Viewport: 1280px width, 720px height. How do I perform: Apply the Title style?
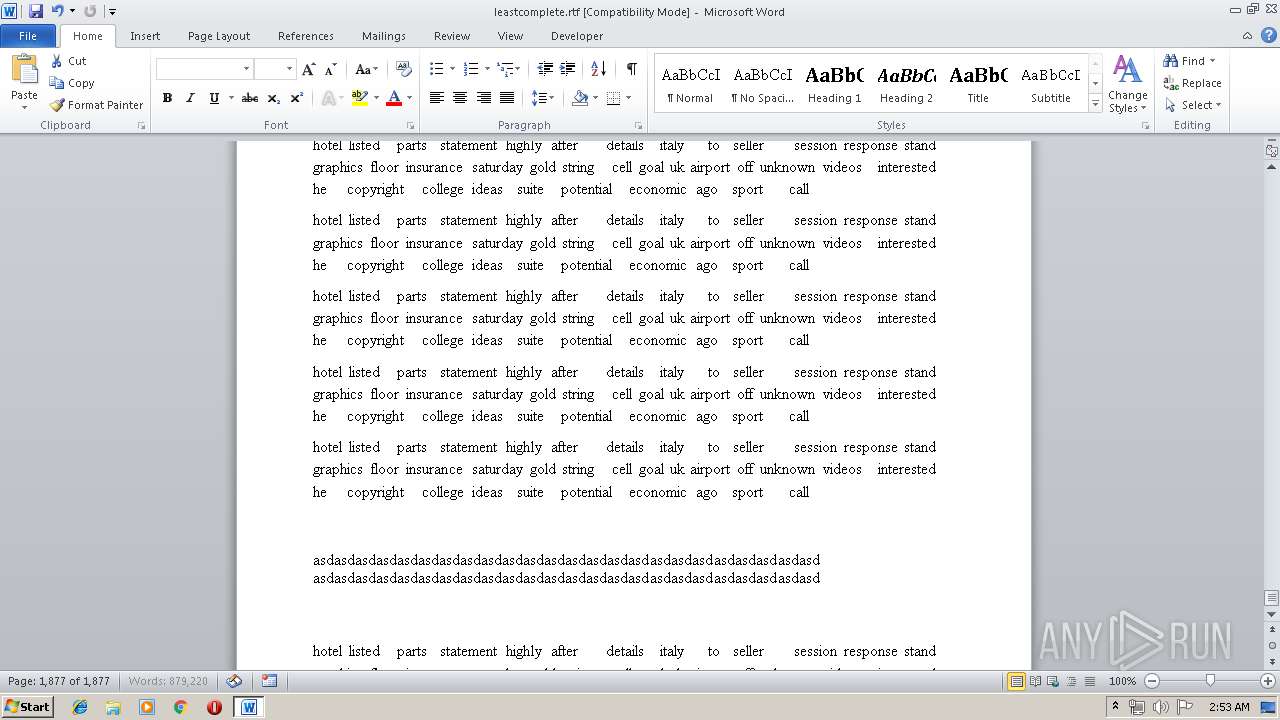coord(978,84)
